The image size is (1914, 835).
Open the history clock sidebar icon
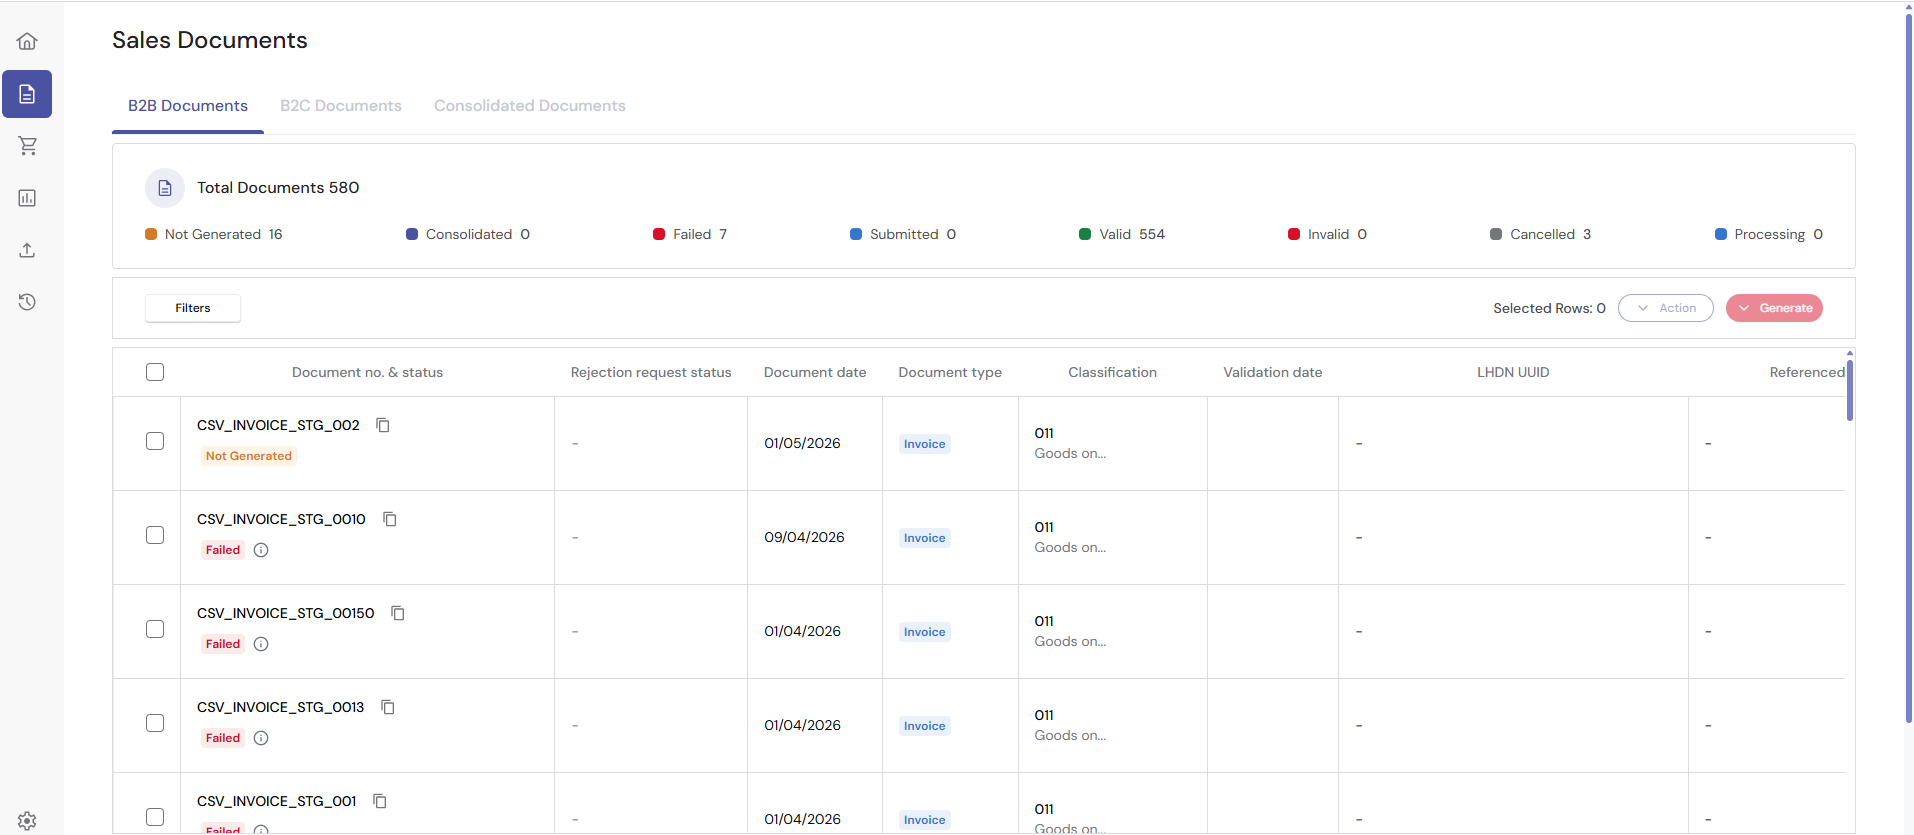click(27, 302)
